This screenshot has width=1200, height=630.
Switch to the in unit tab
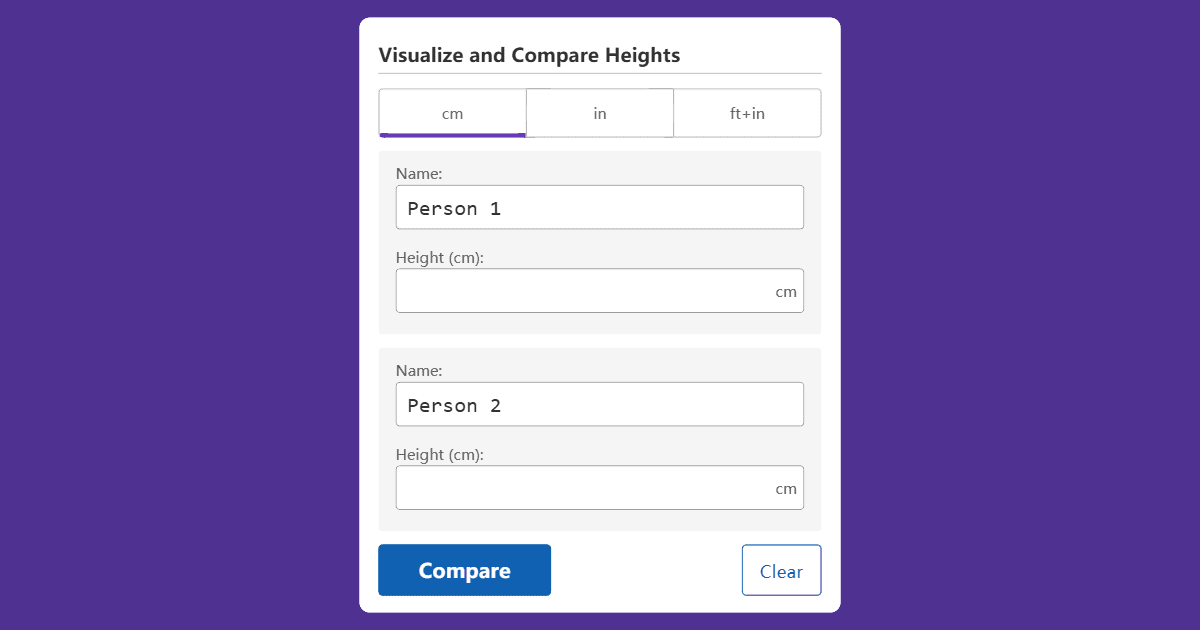click(x=599, y=112)
